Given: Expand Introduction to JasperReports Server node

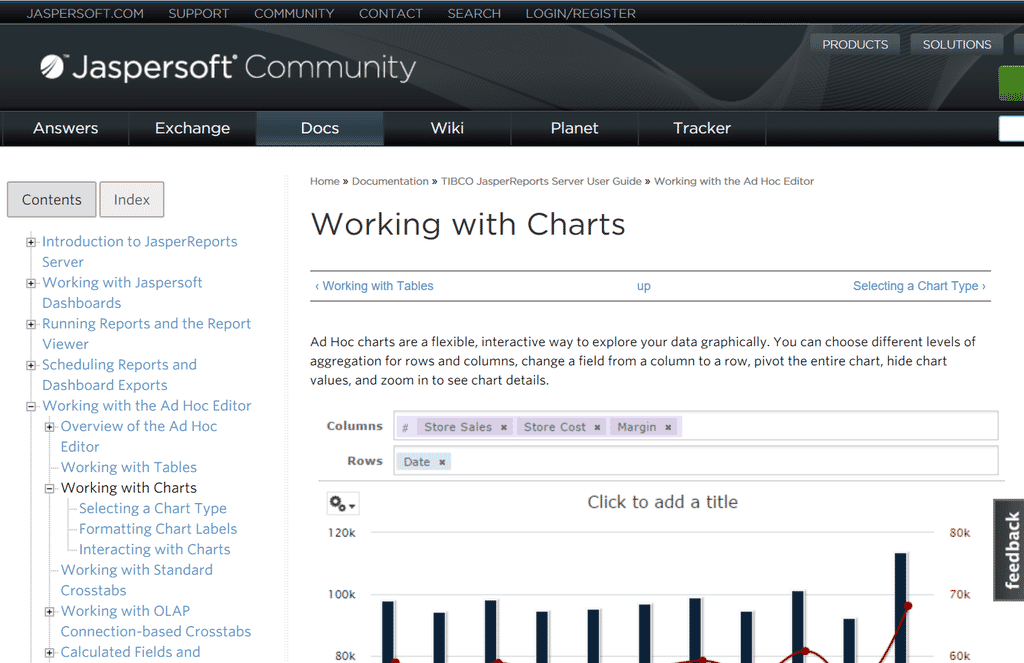Looking at the screenshot, I should click(31, 242).
